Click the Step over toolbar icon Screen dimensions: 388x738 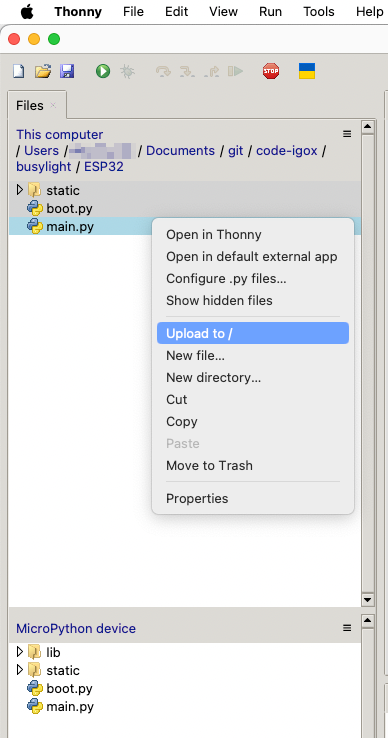click(163, 71)
